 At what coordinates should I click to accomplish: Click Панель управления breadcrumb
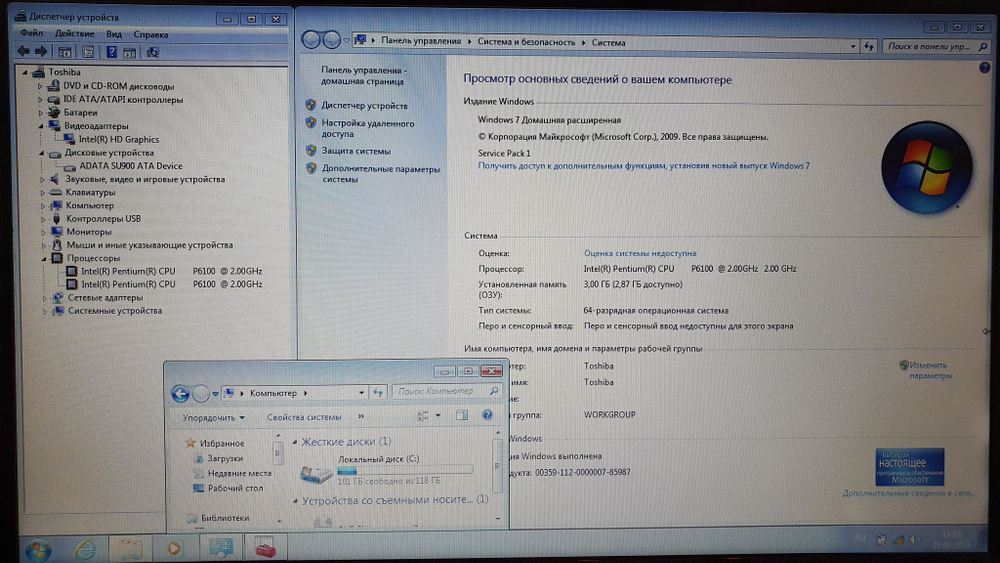[421, 41]
